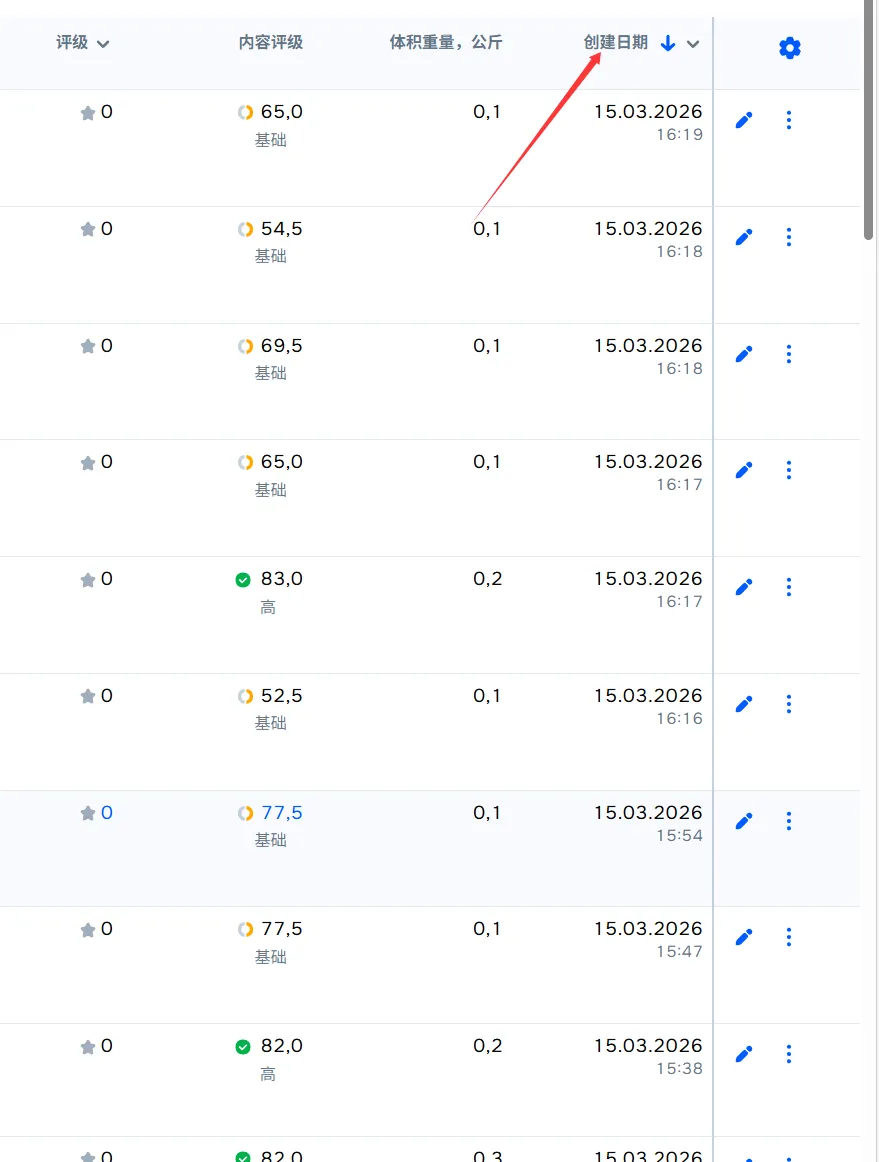Click green check icon beside 83,0

[x=243, y=580]
